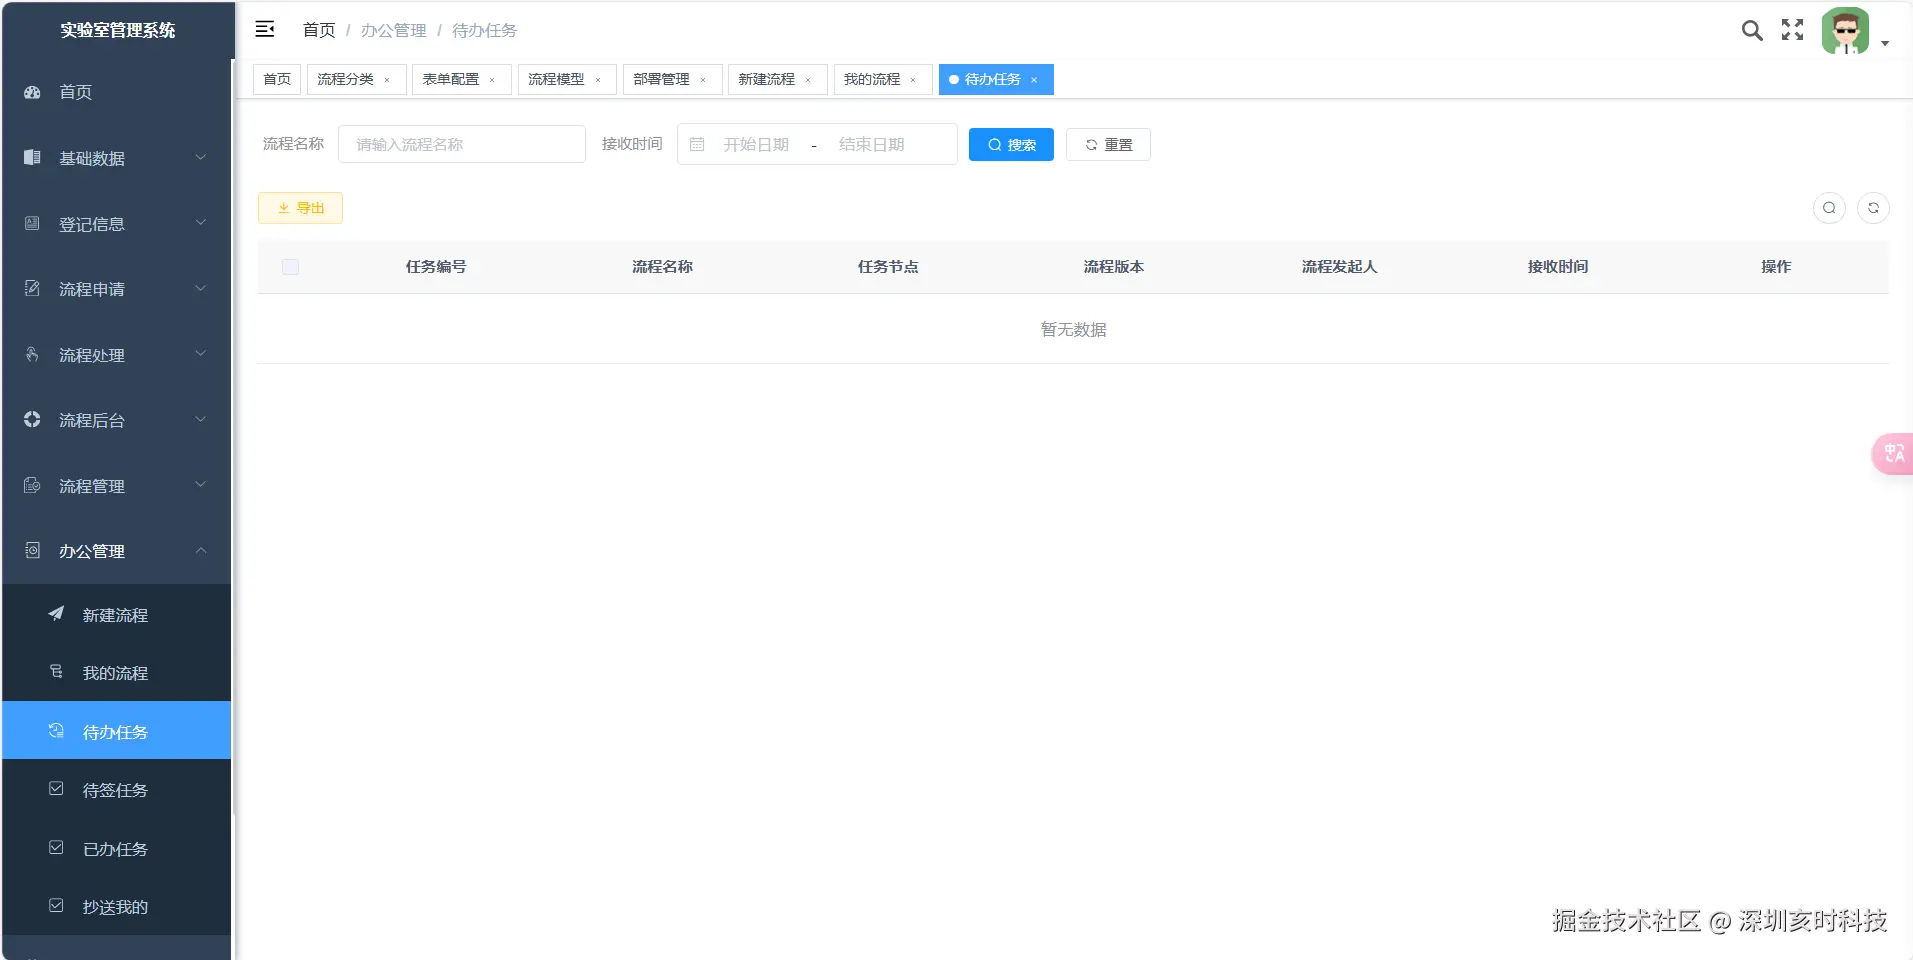Hide the search bar with round magnifier button
1913x960 pixels.
coord(1829,208)
